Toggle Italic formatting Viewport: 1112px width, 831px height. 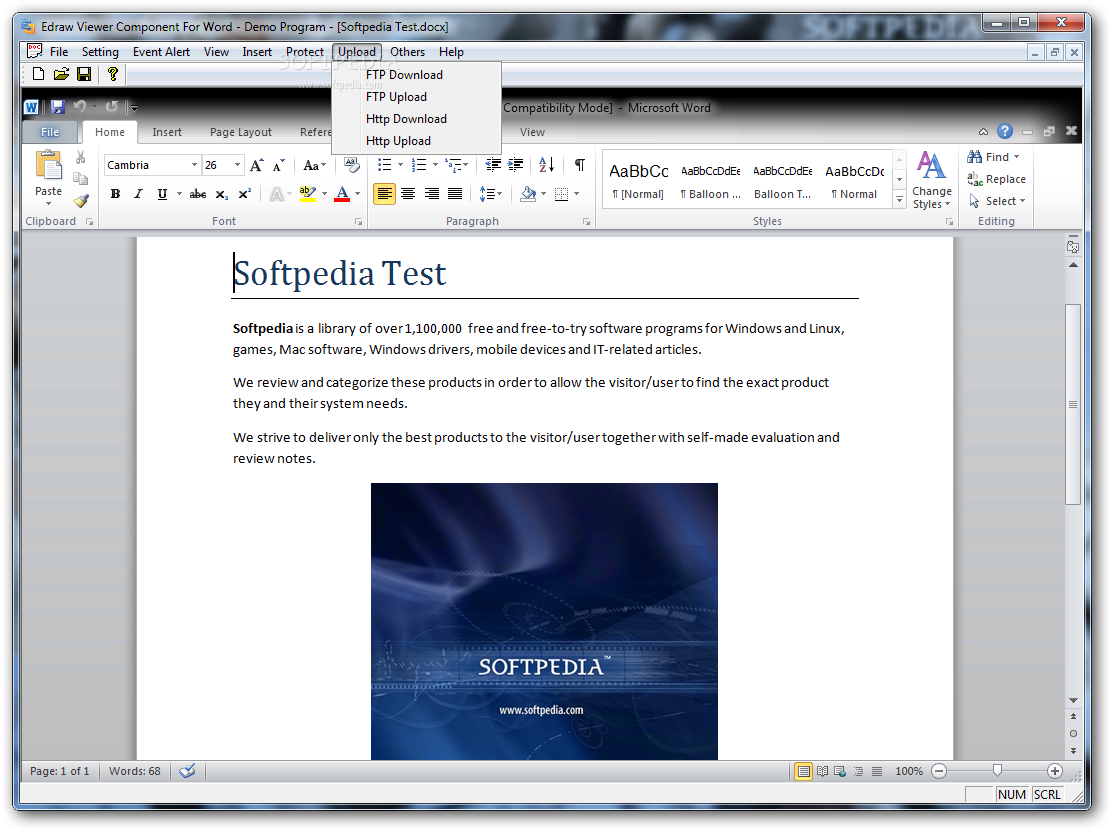(138, 194)
